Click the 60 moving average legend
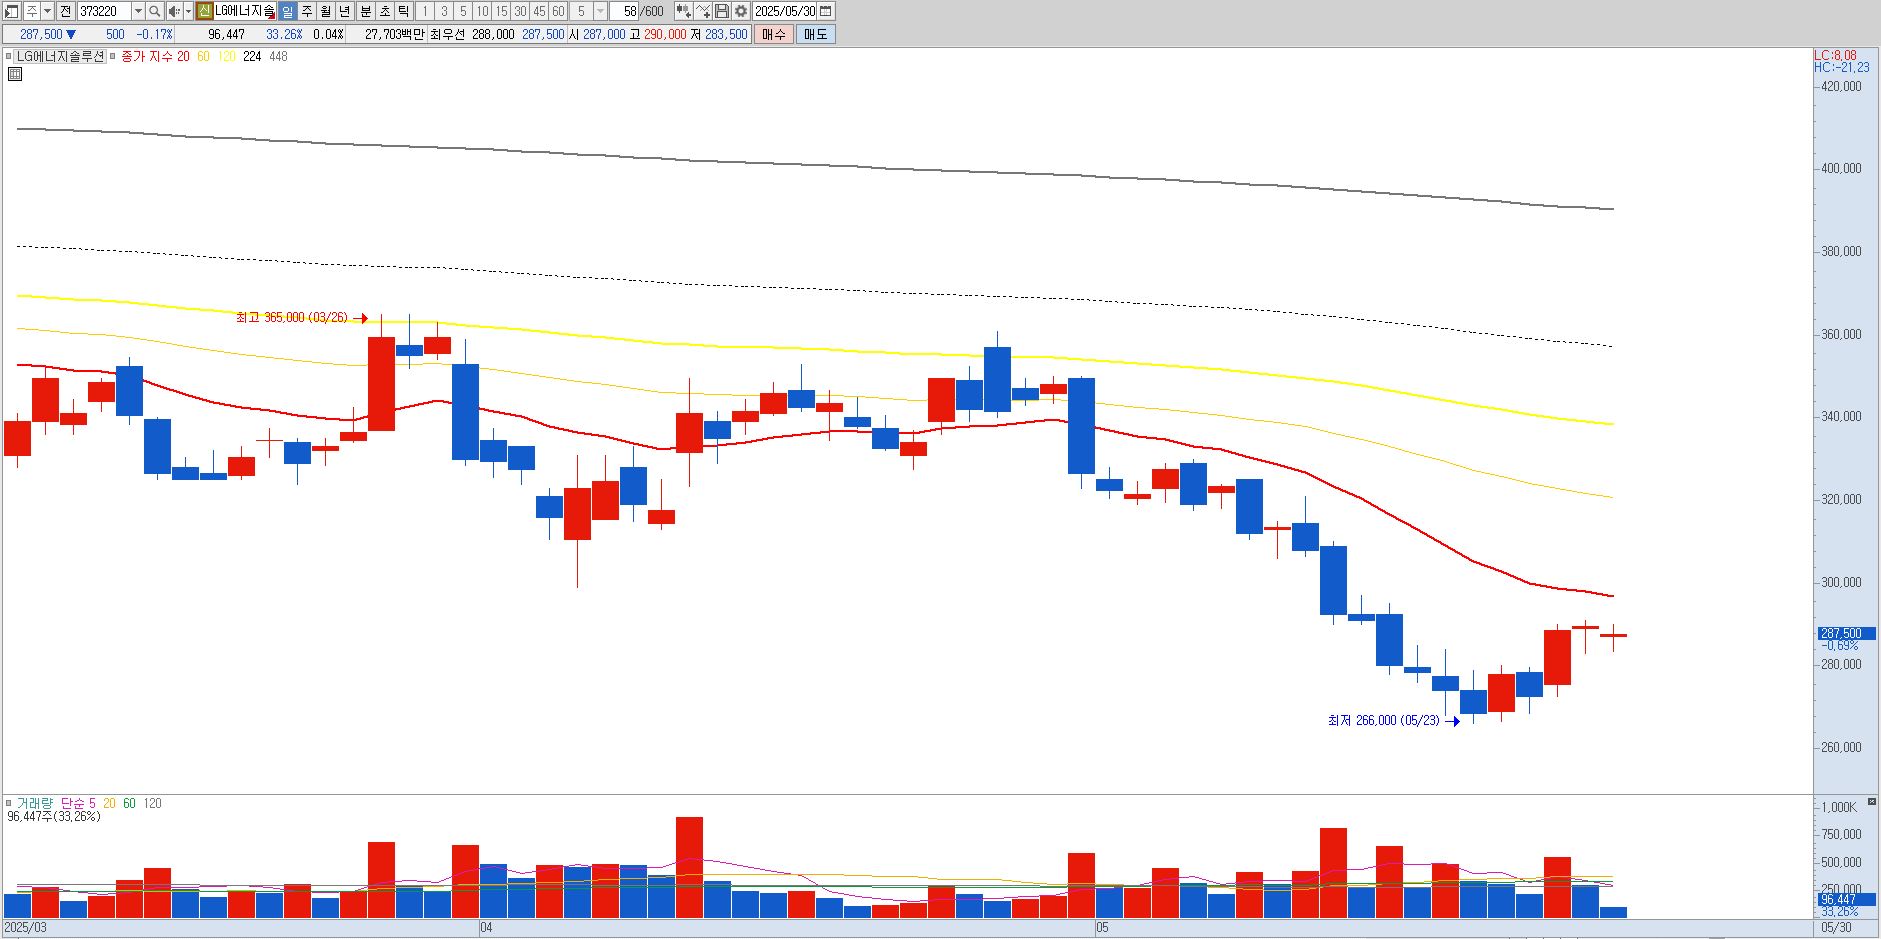This screenshot has width=1881, height=939. [x=203, y=57]
